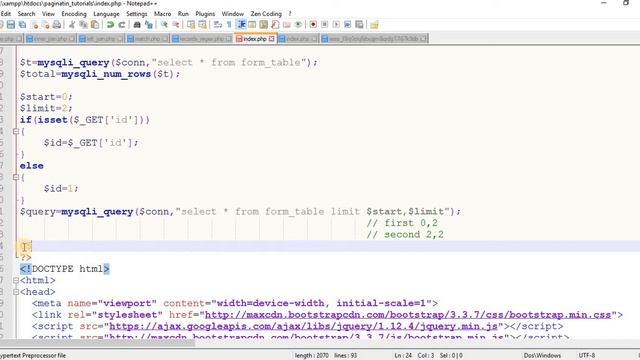
Task: Click the run macro multiple times icon
Action: [x=347, y=25]
